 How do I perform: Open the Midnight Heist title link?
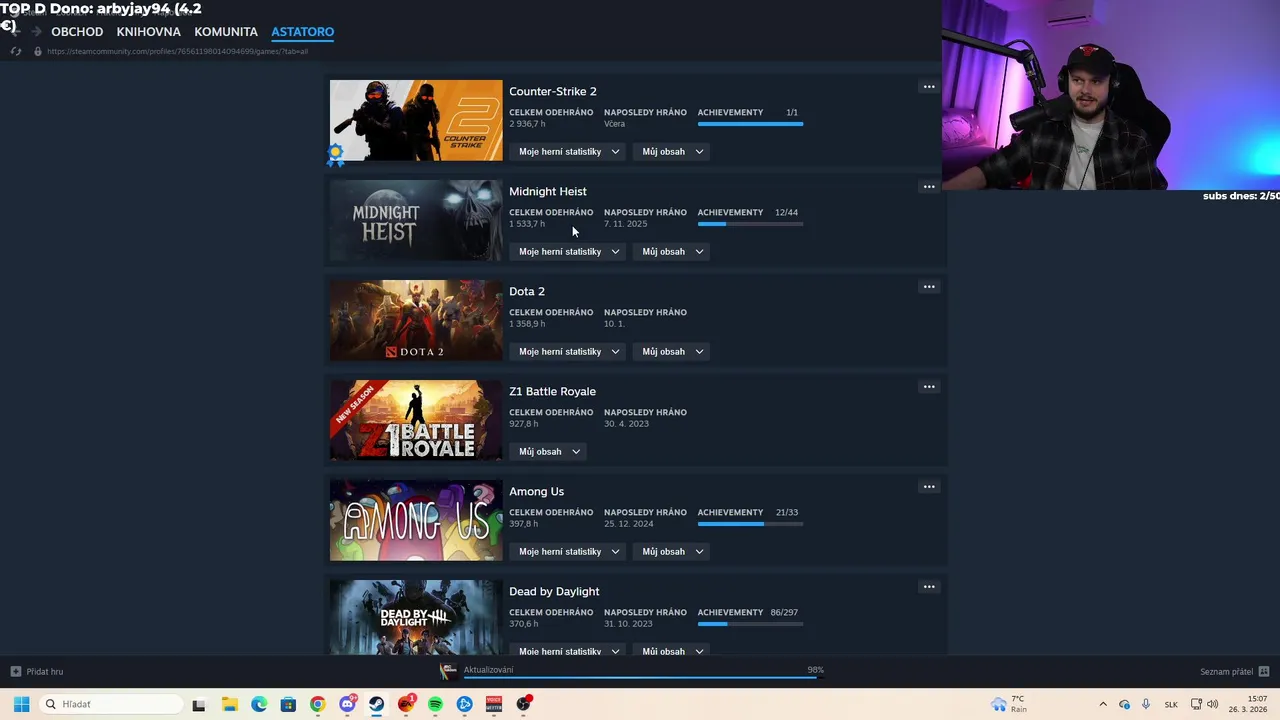point(548,191)
